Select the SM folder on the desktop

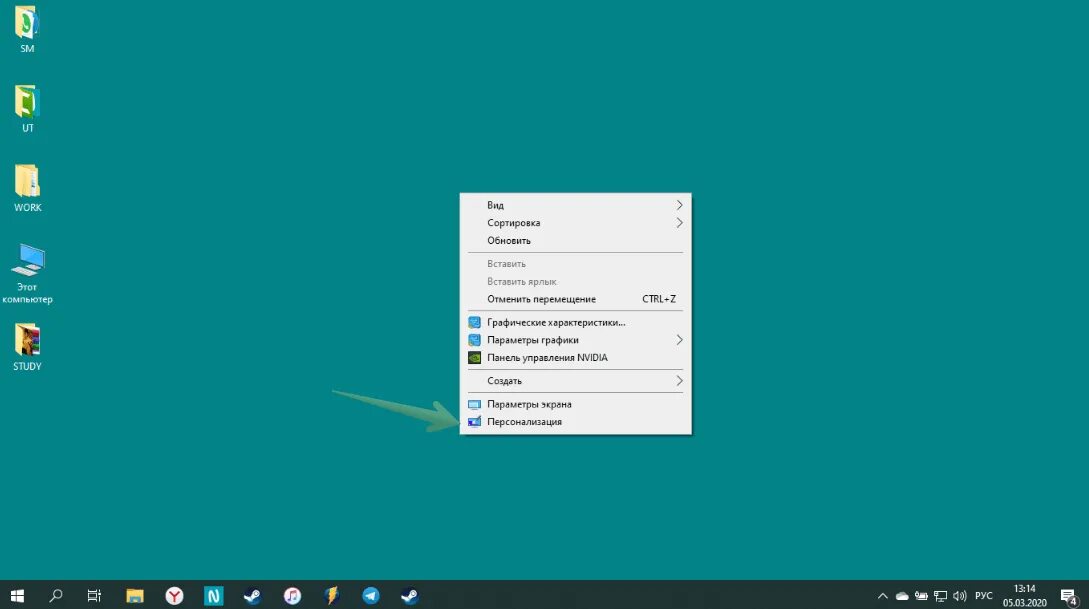pyautogui.click(x=27, y=29)
